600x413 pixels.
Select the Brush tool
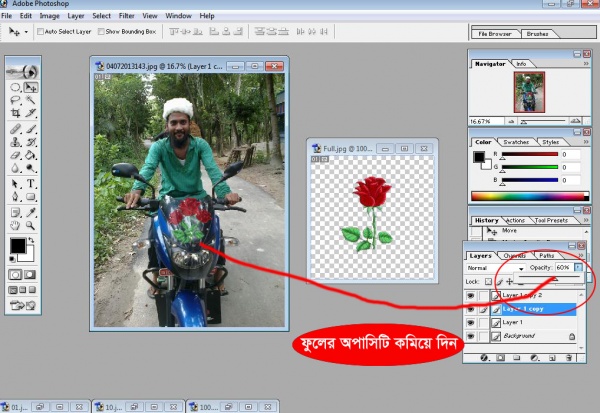click(31, 129)
